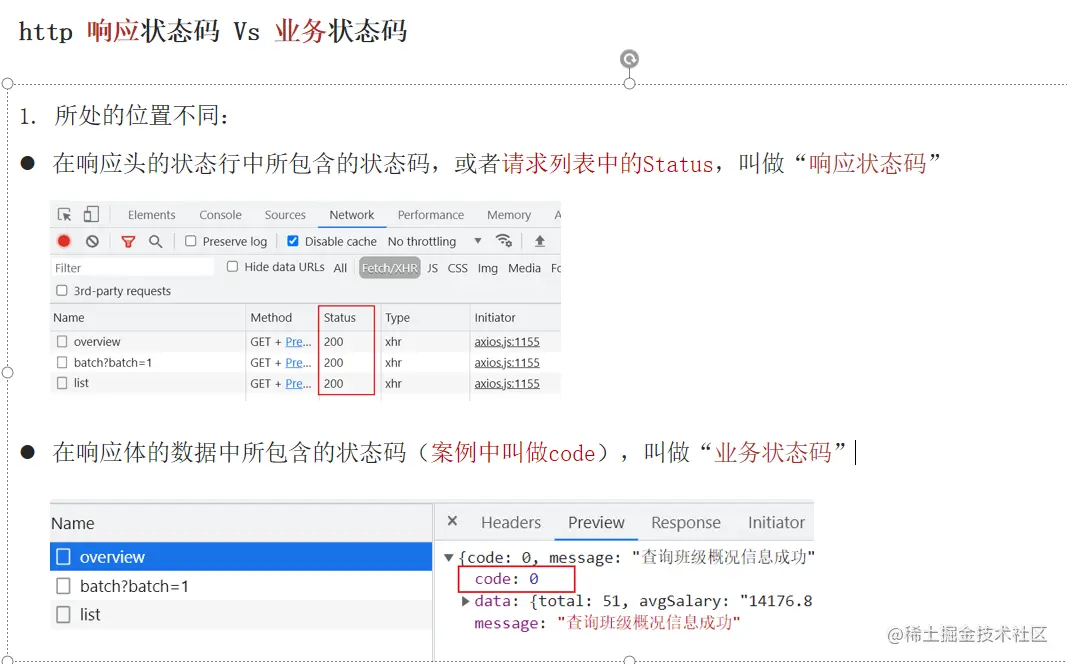The width and height of the screenshot is (1067, 664).
Task: Select the Network tab
Action: (x=352, y=215)
